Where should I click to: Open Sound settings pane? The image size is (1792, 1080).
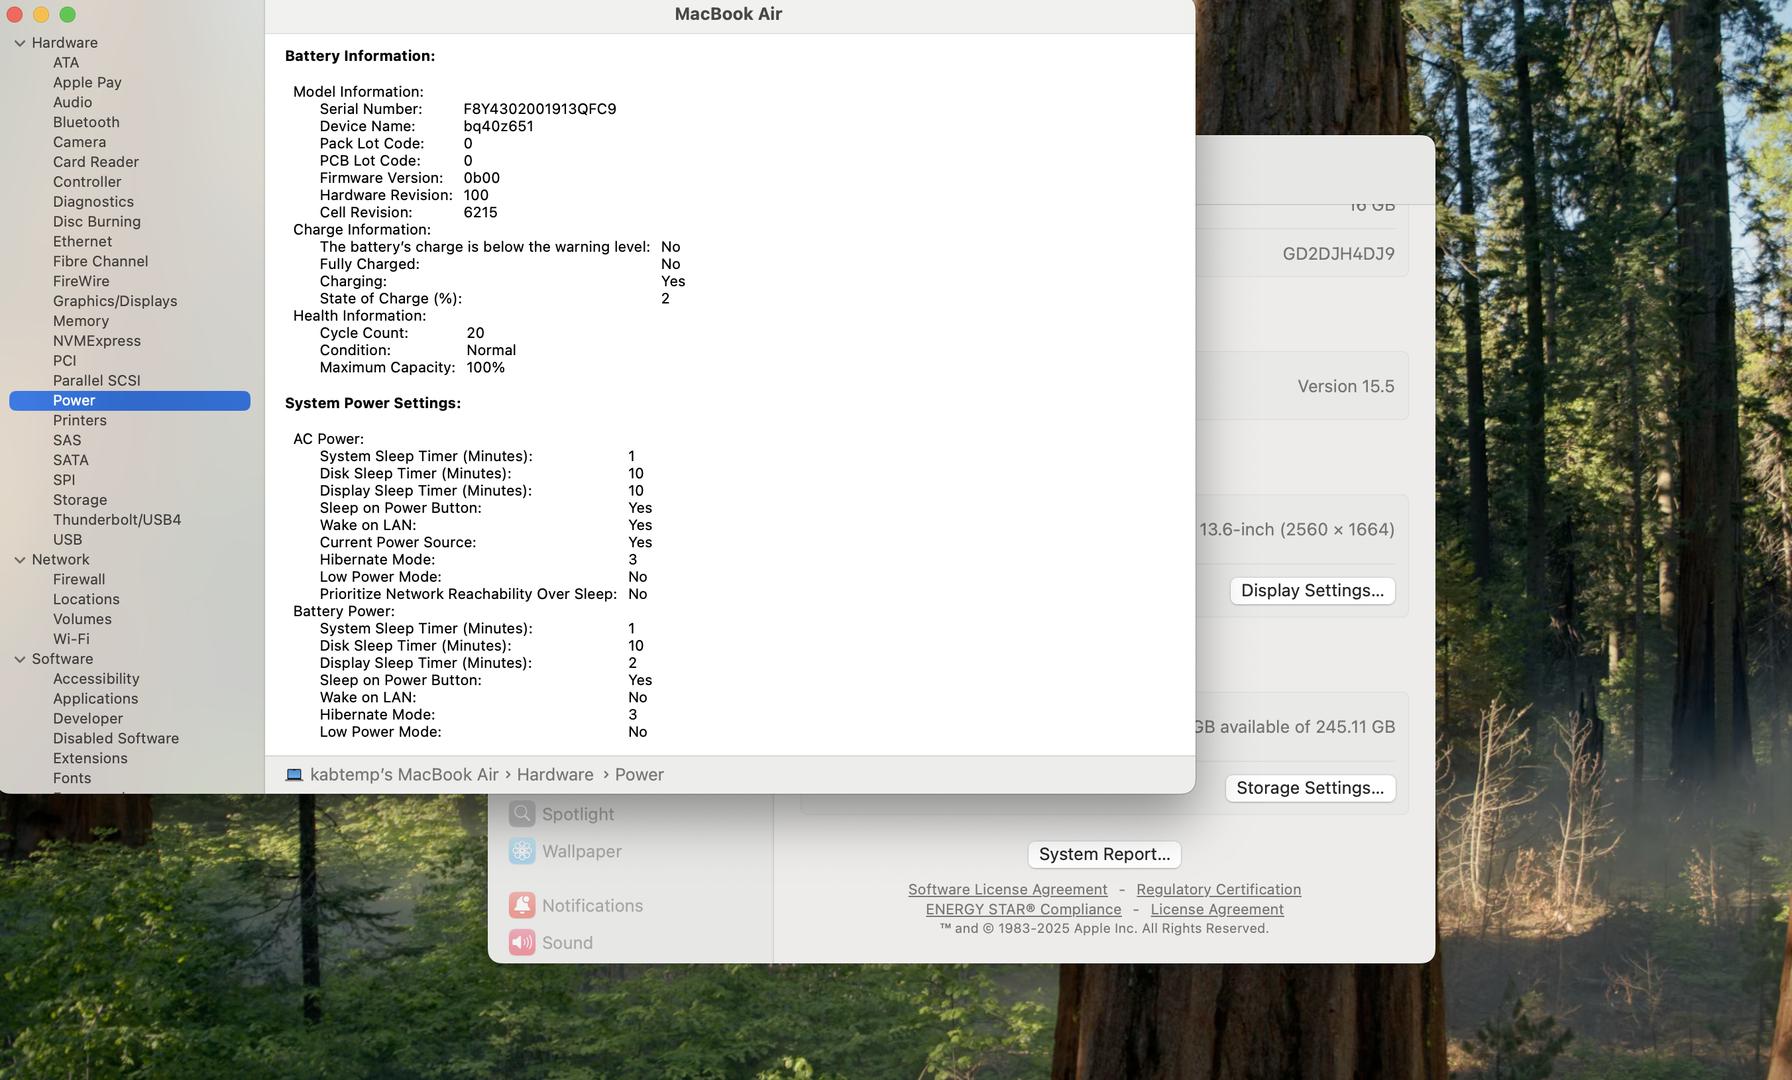point(567,942)
